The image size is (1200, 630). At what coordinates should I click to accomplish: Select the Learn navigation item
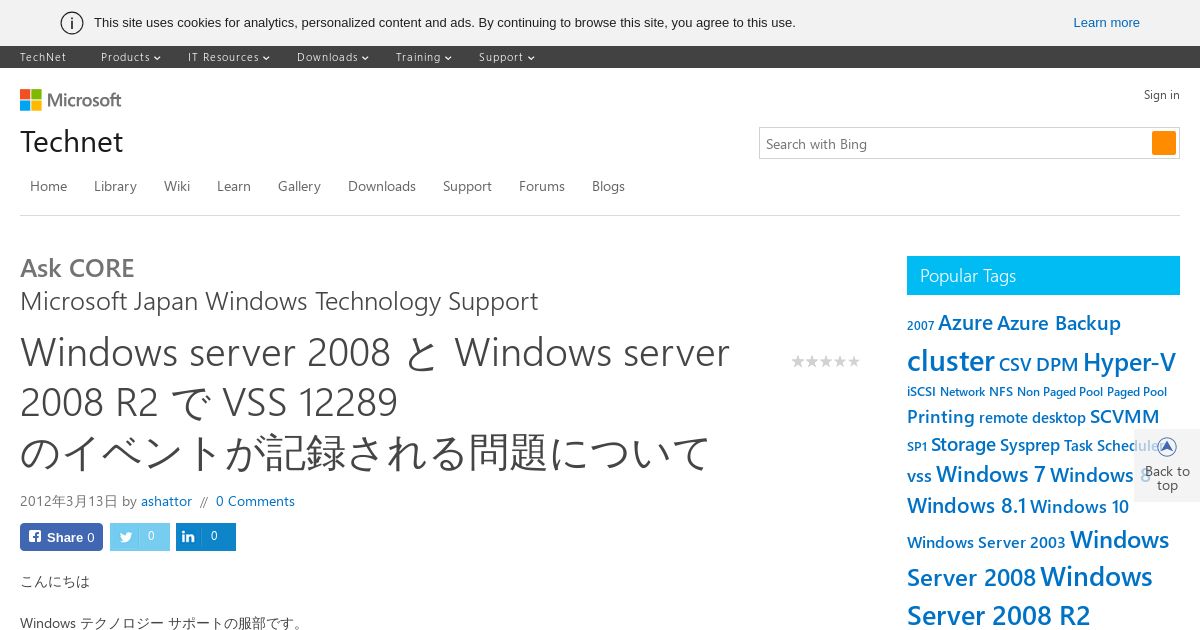pyautogui.click(x=234, y=186)
